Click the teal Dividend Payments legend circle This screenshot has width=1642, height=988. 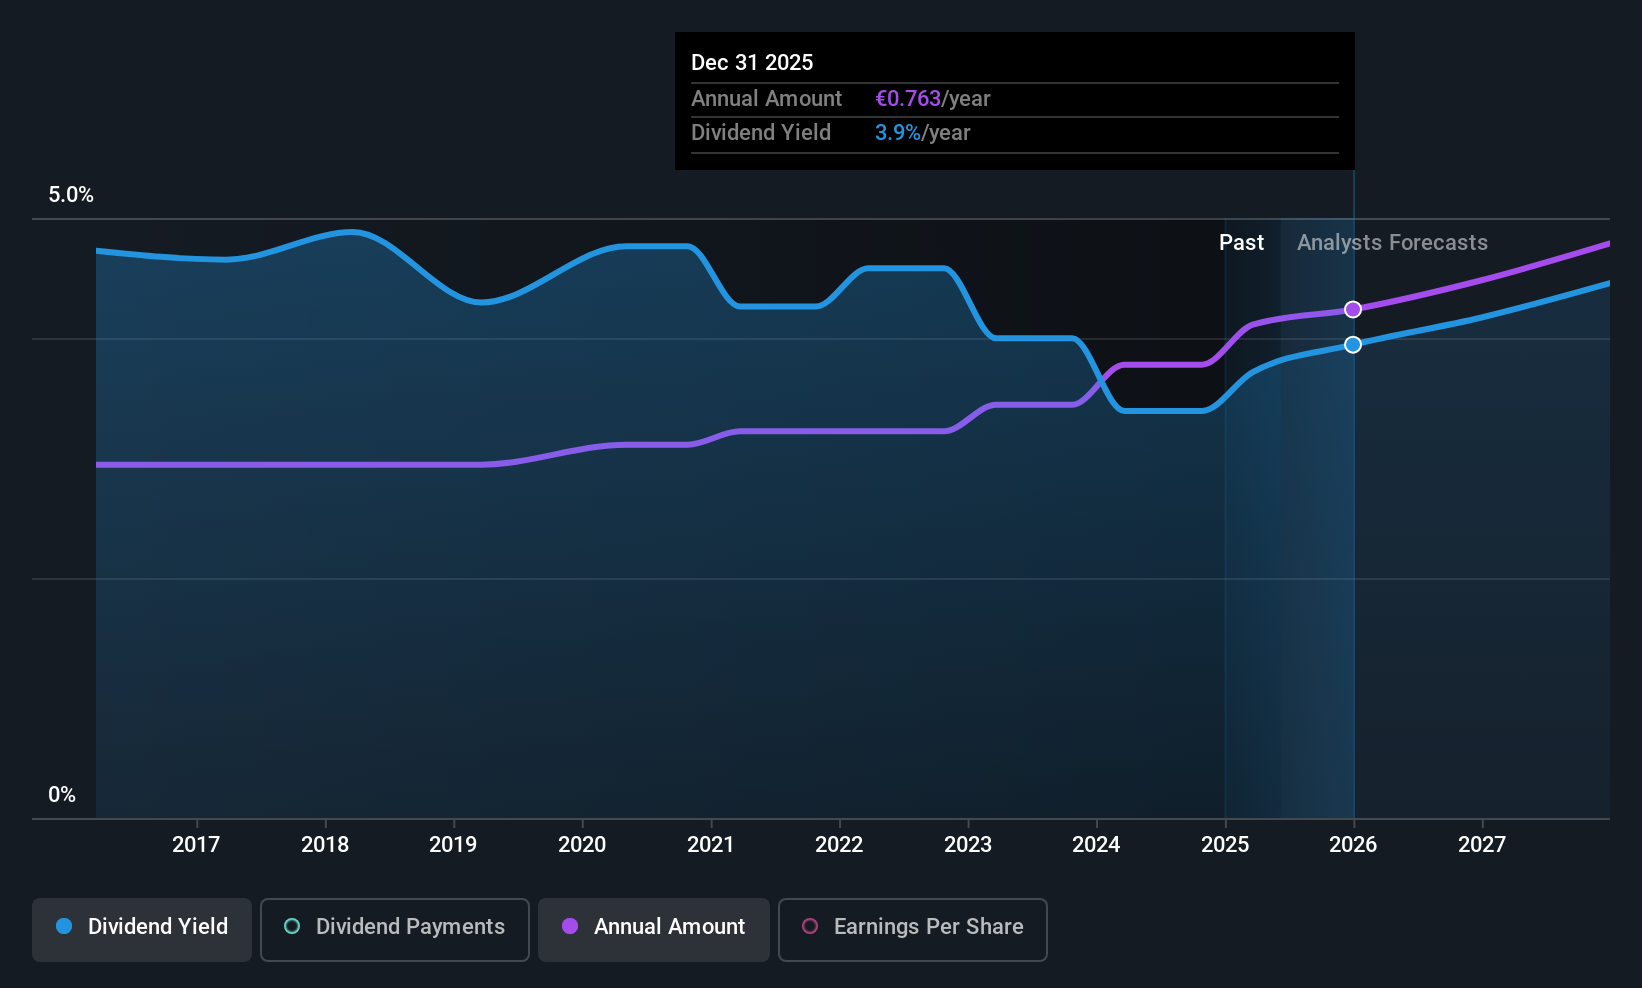tap(292, 926)
